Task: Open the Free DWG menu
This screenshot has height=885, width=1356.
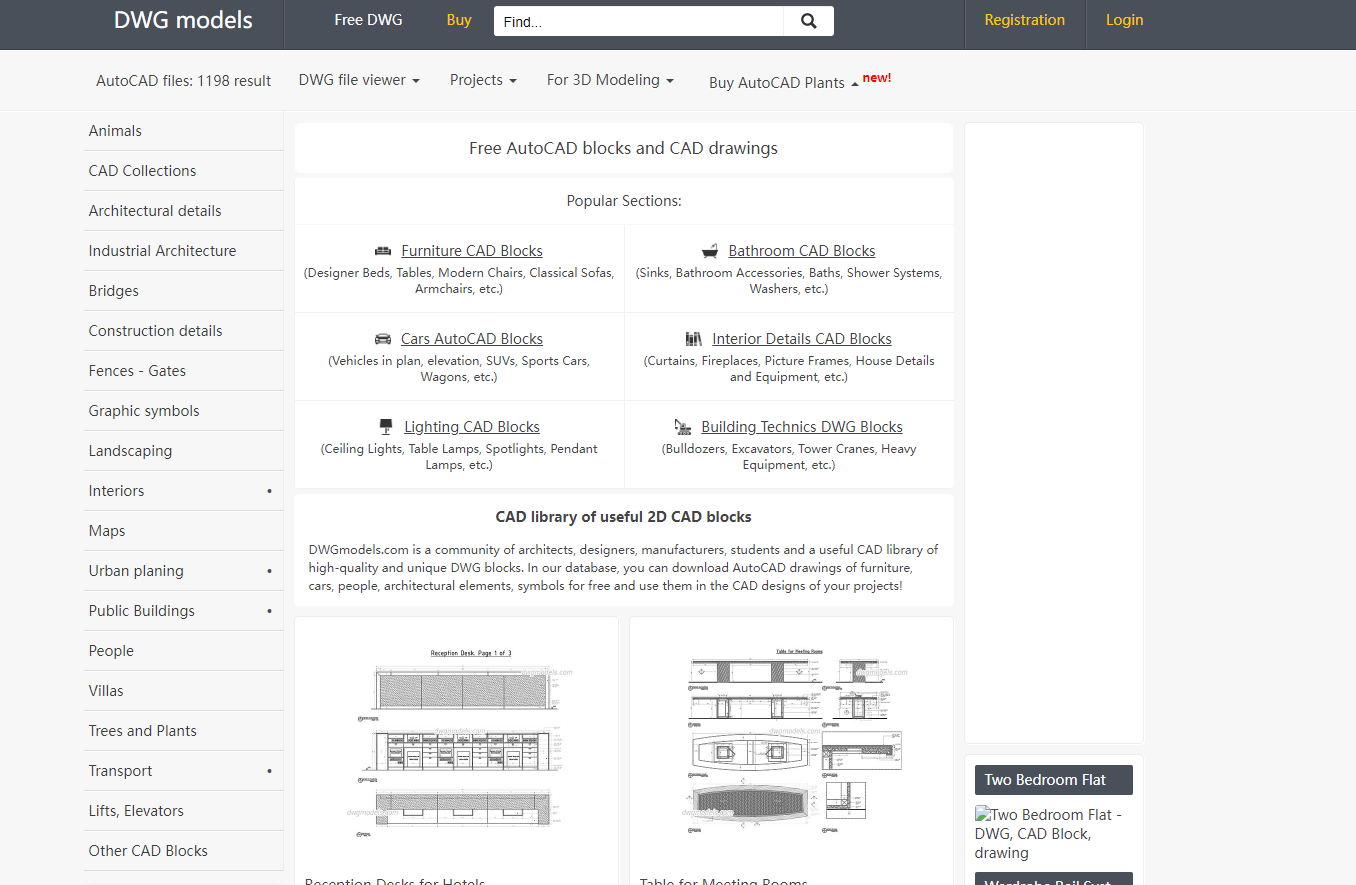Action: click(x=368, y=19)
